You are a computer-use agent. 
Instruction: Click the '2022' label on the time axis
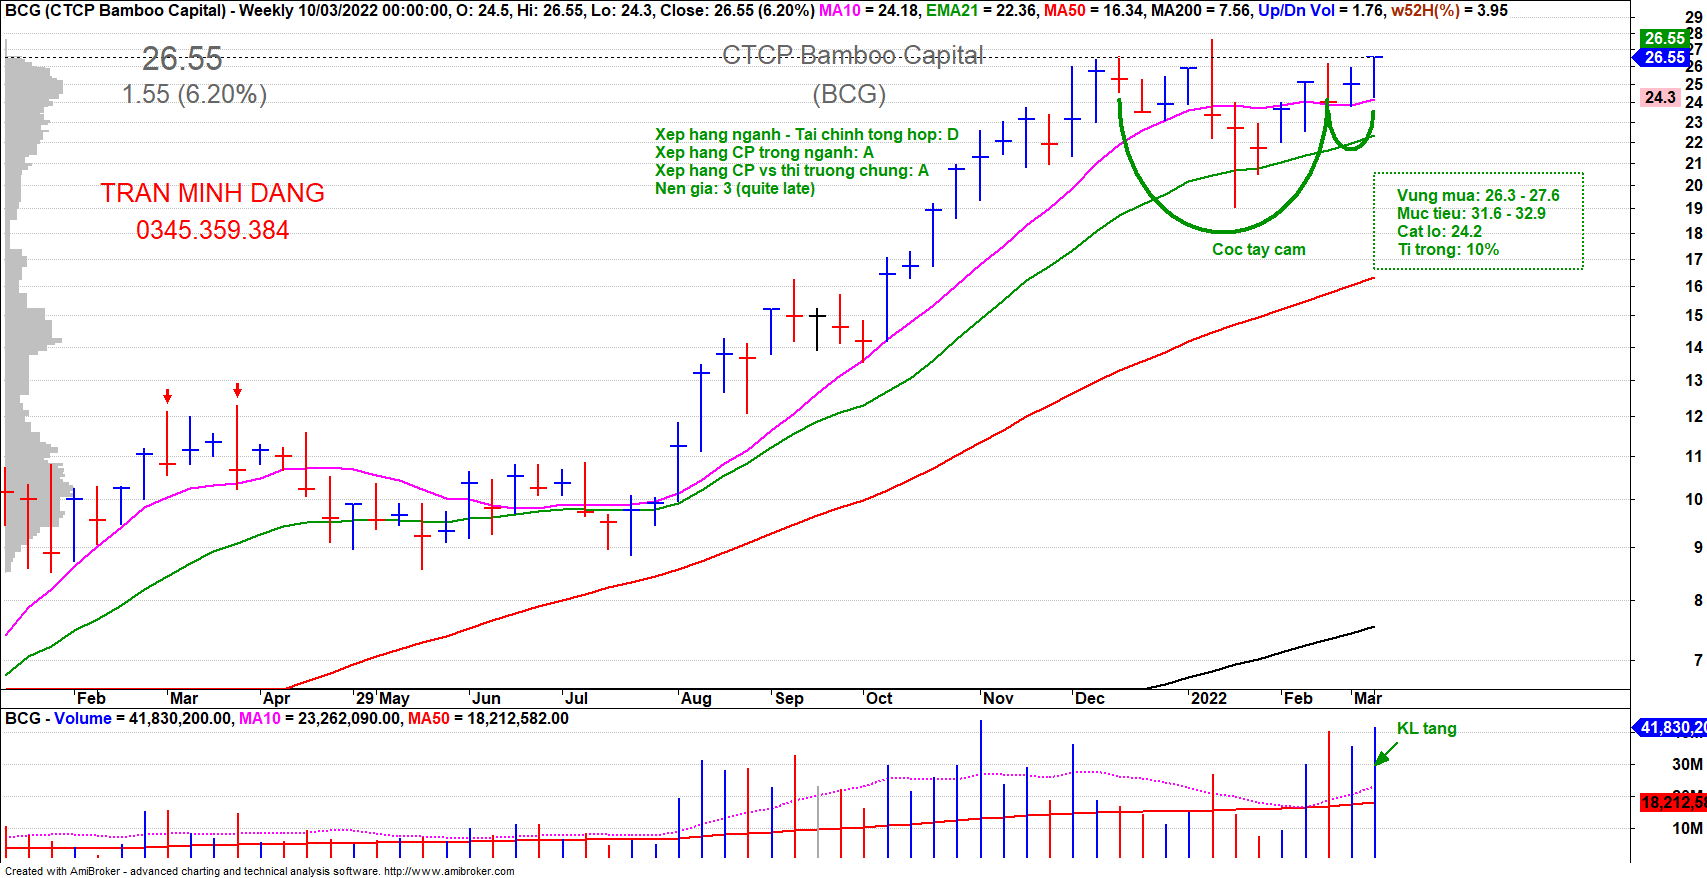(1208, 698)
